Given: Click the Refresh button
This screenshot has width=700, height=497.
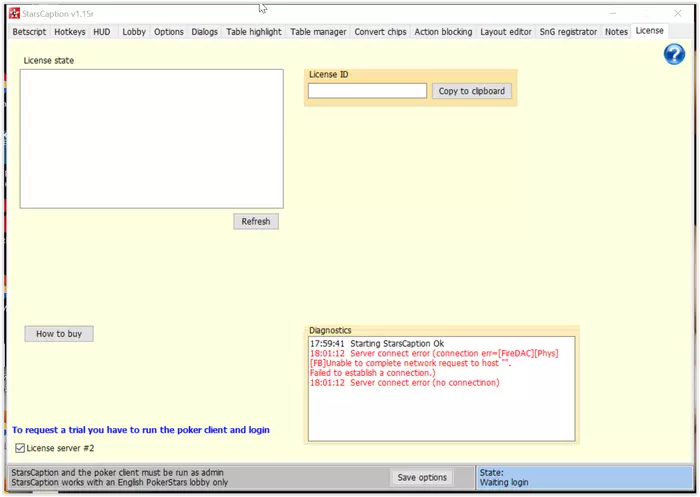Looking at the screenshot, I should (256, 221).
